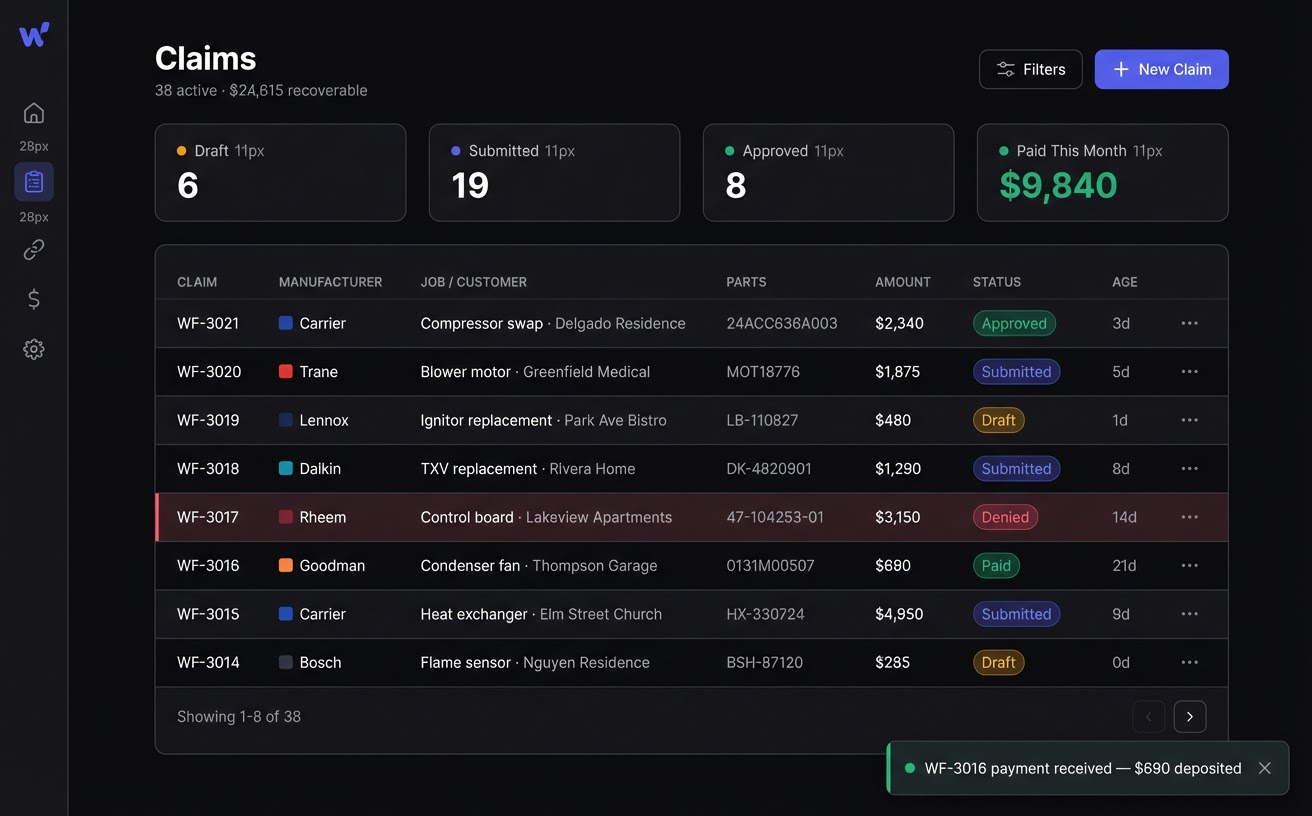Click the New Claim button
Viewport: 1312px width, 816px height.
pos(1161,69)
